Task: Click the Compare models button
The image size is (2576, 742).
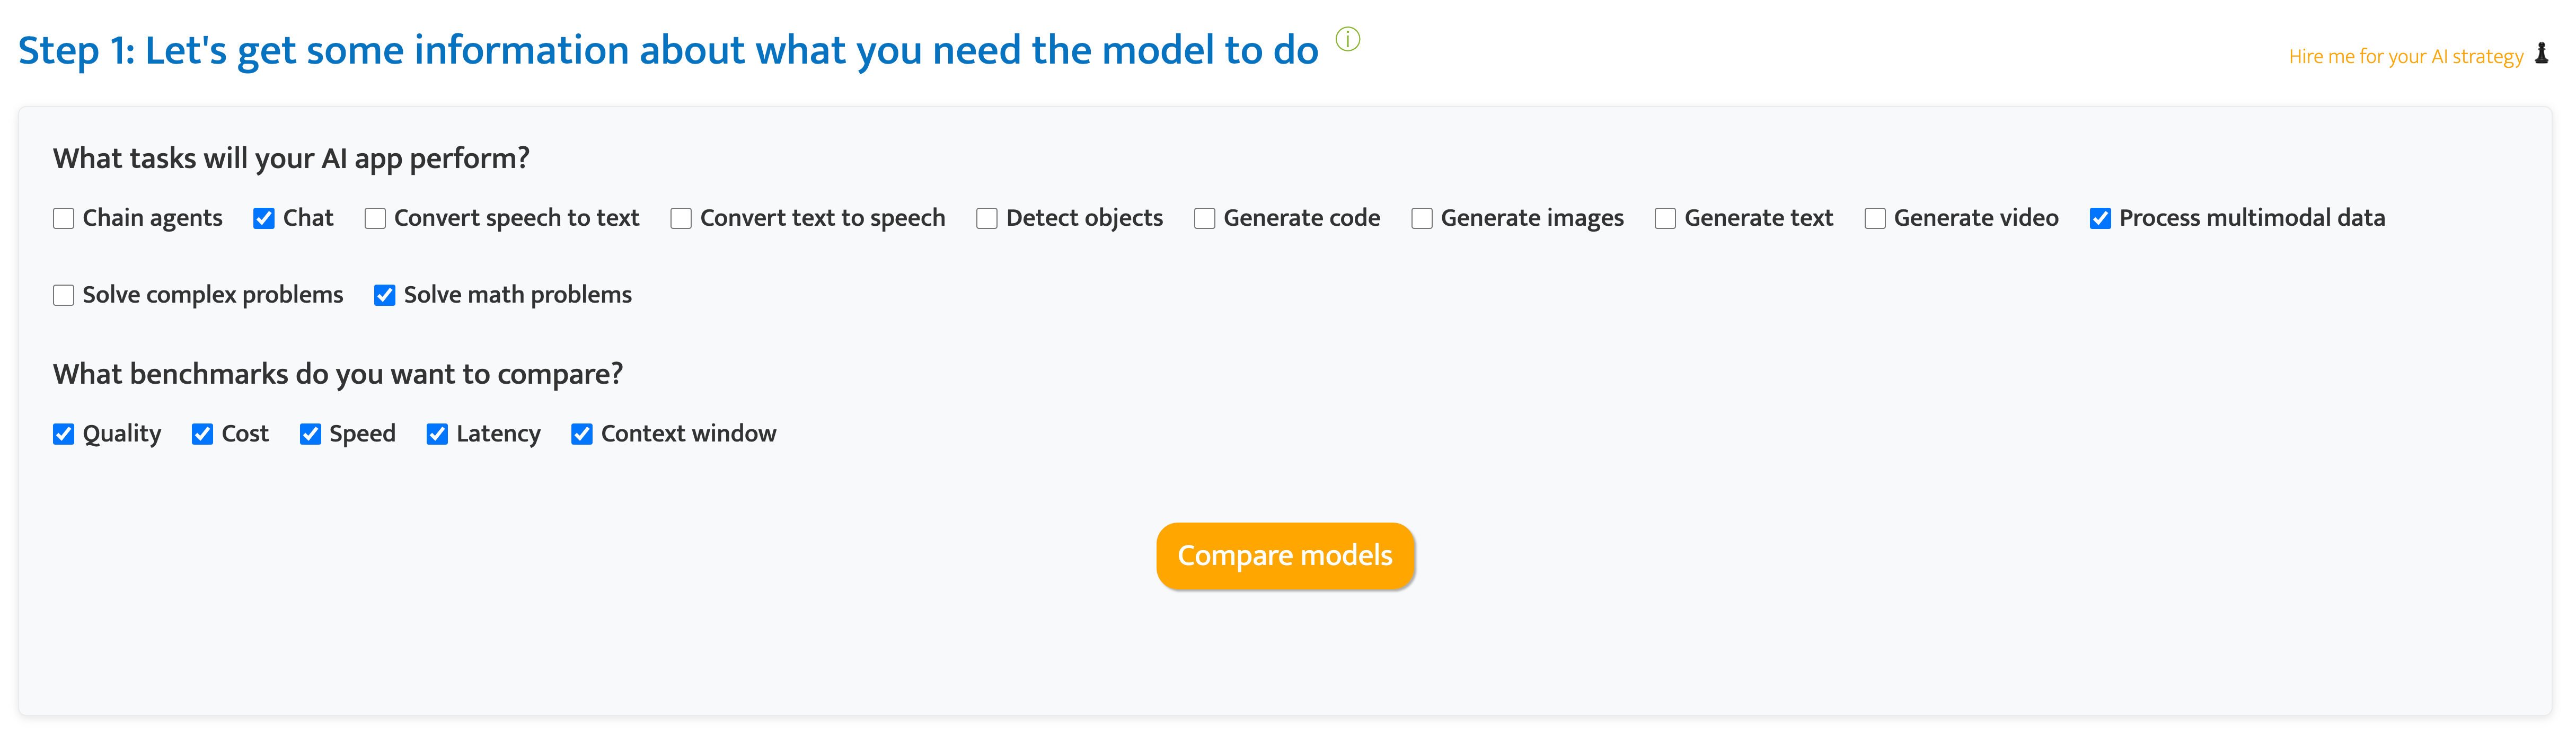Action: (x=1285, y=555)
